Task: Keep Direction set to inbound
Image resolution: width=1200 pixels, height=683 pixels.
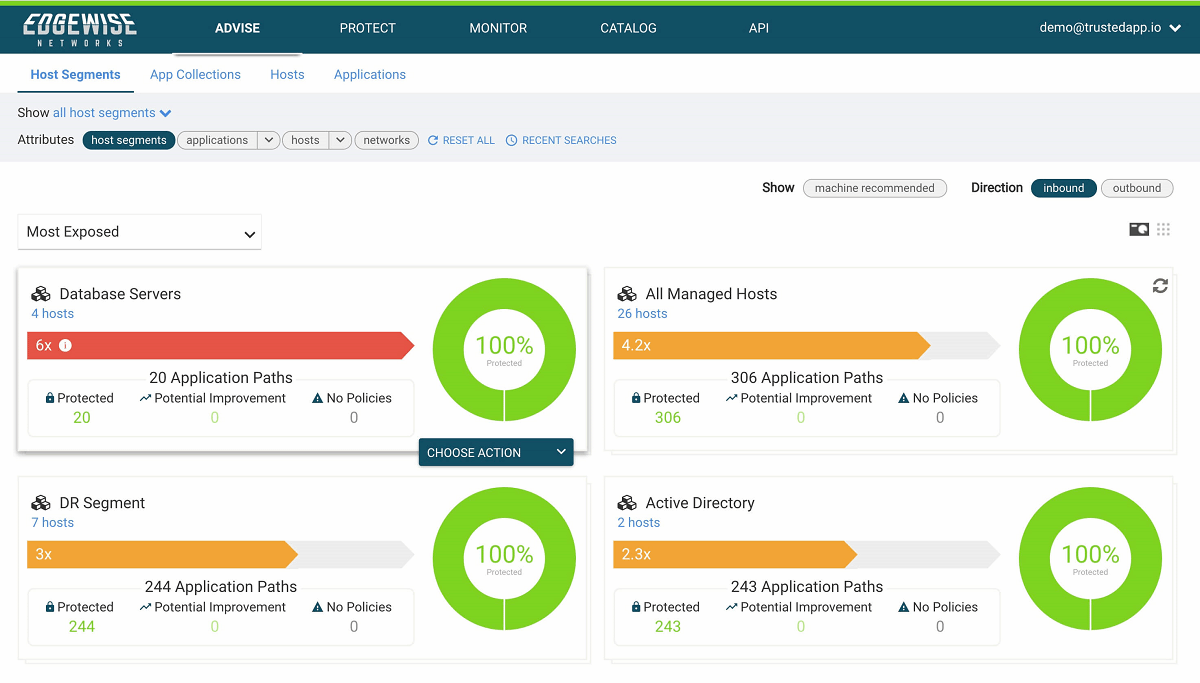Action: coord(1063,188)
